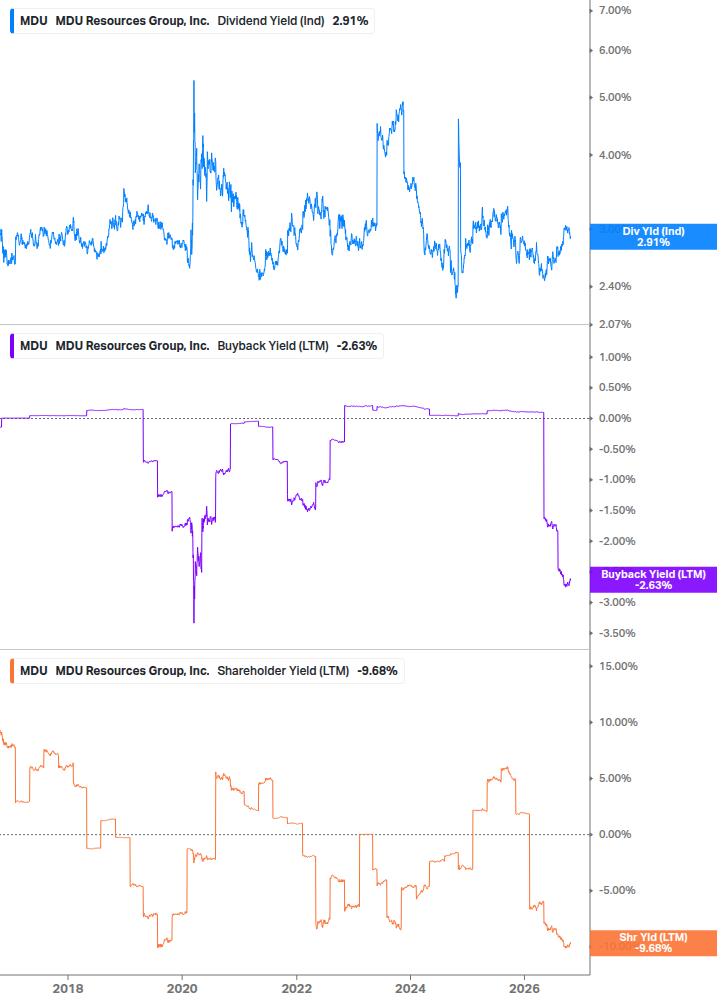Click the 4.00% tick on dividend yield axis
717x1005 pixels.
[615, 155]
